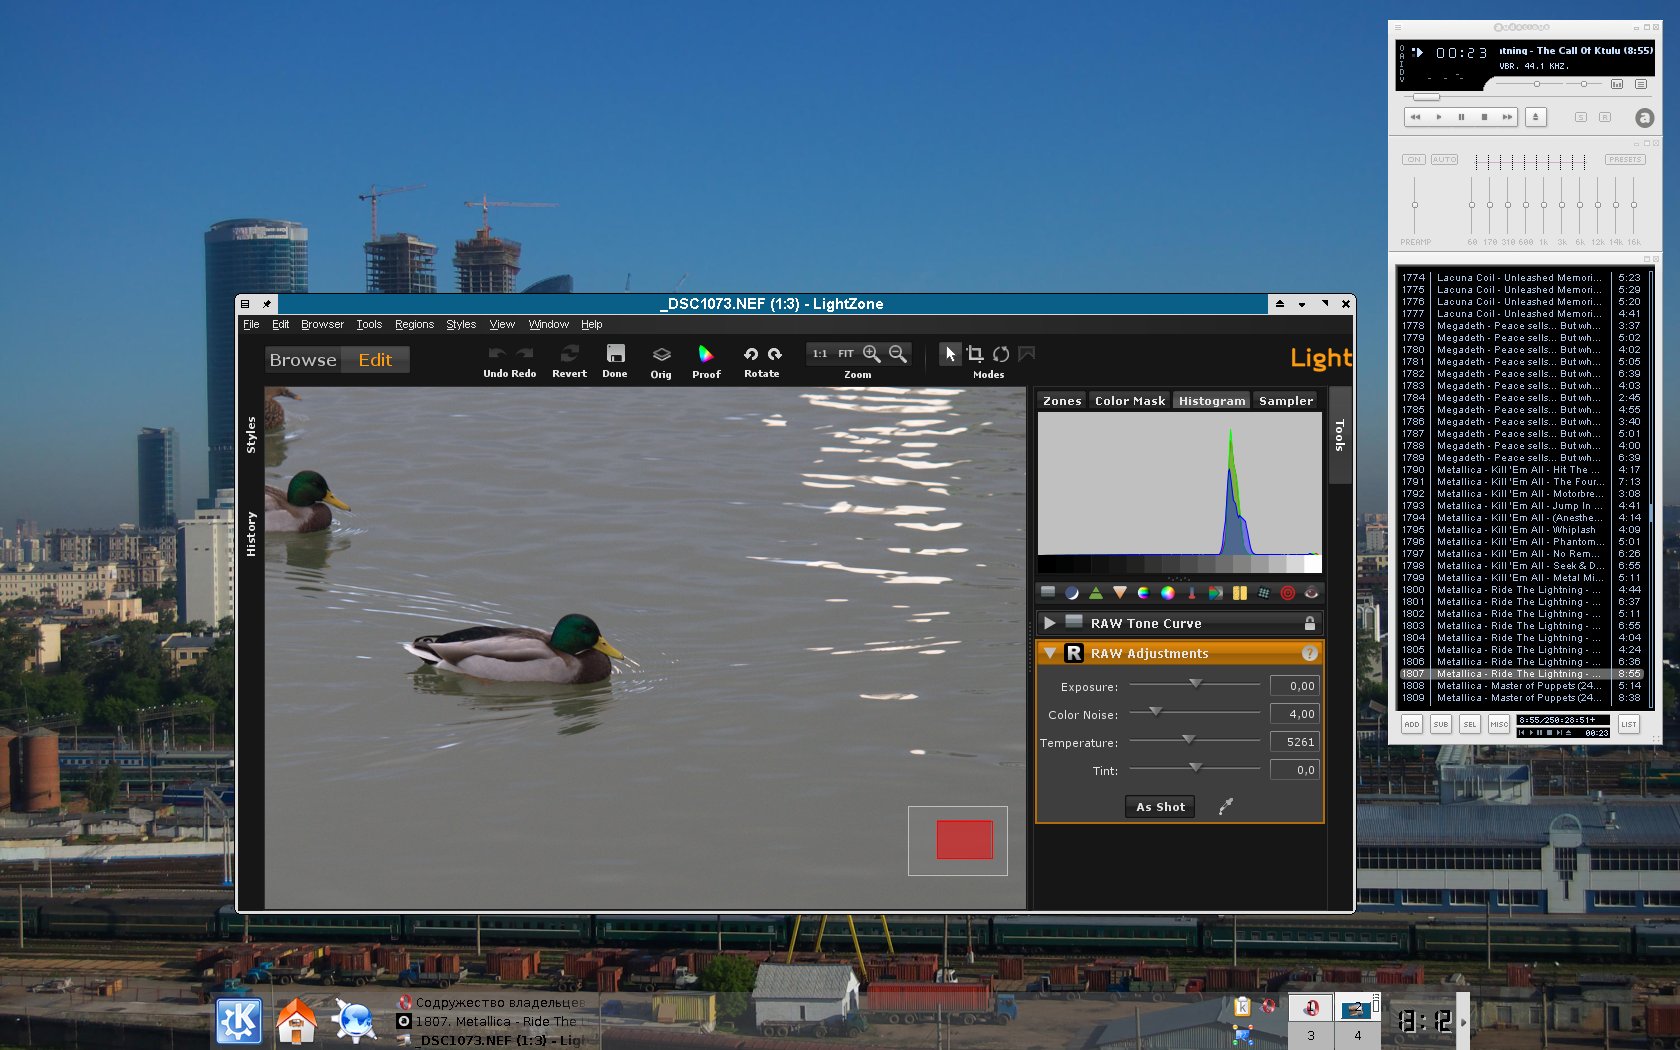
Task: Toggle the Proof color preview
Action: click(706, 354)
